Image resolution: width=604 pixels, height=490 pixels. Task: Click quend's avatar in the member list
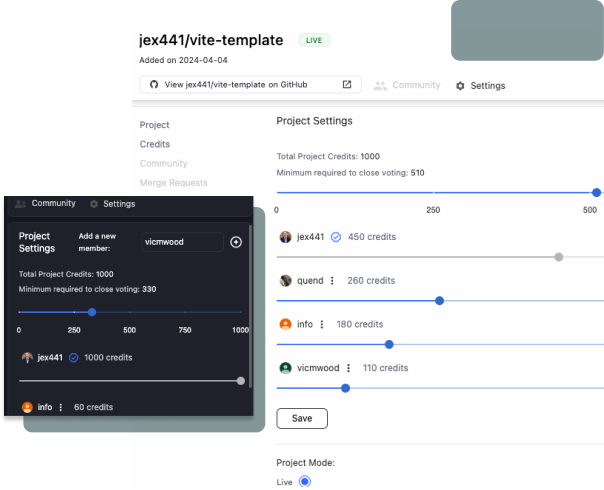(285, 281)
